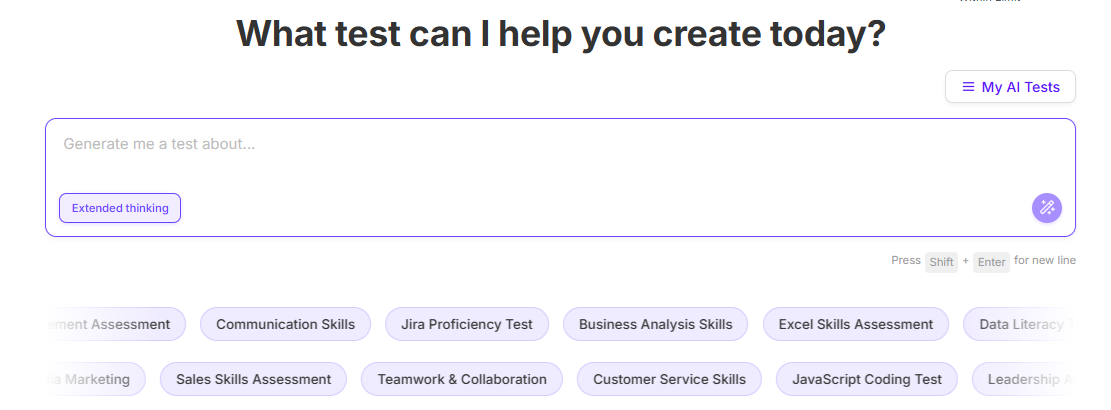Click the cut-off Assessment chip at left
The height and width of the screenshot is (410, 1111).
pos(115,324)
